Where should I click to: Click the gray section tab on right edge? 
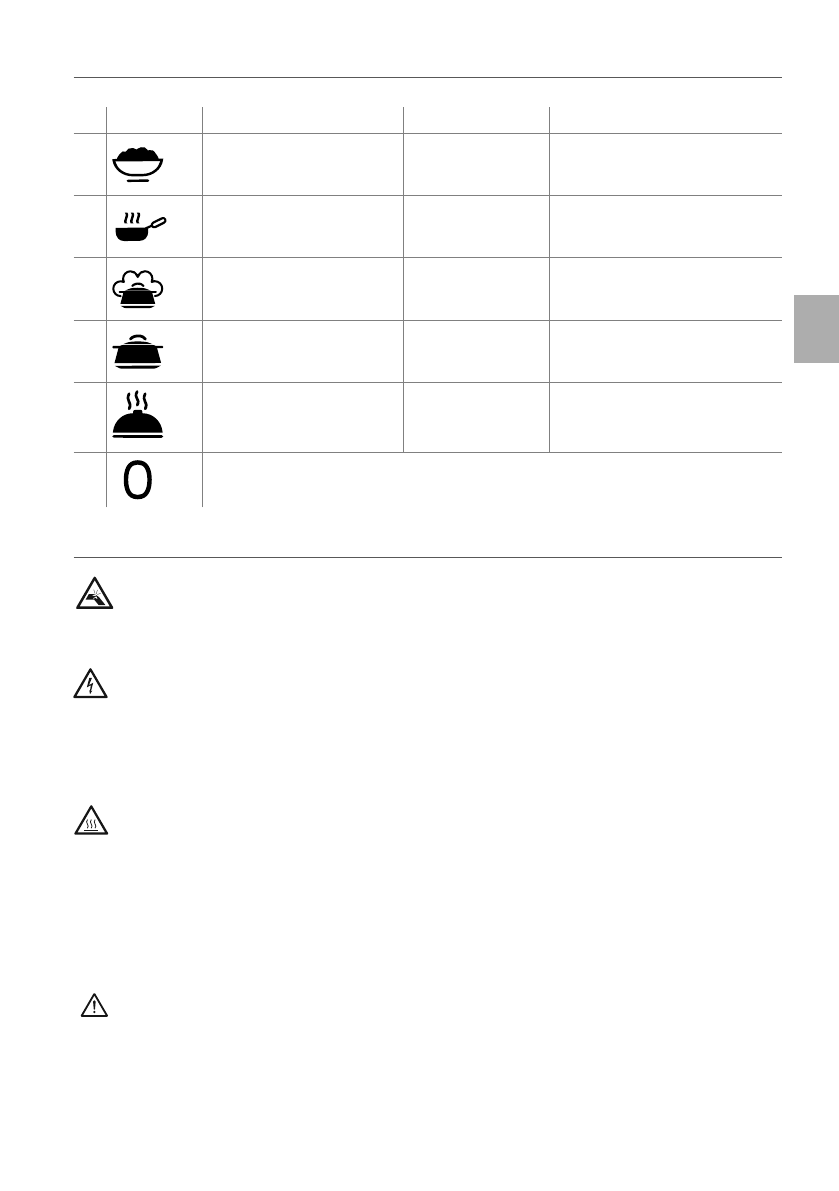[816, 329]
